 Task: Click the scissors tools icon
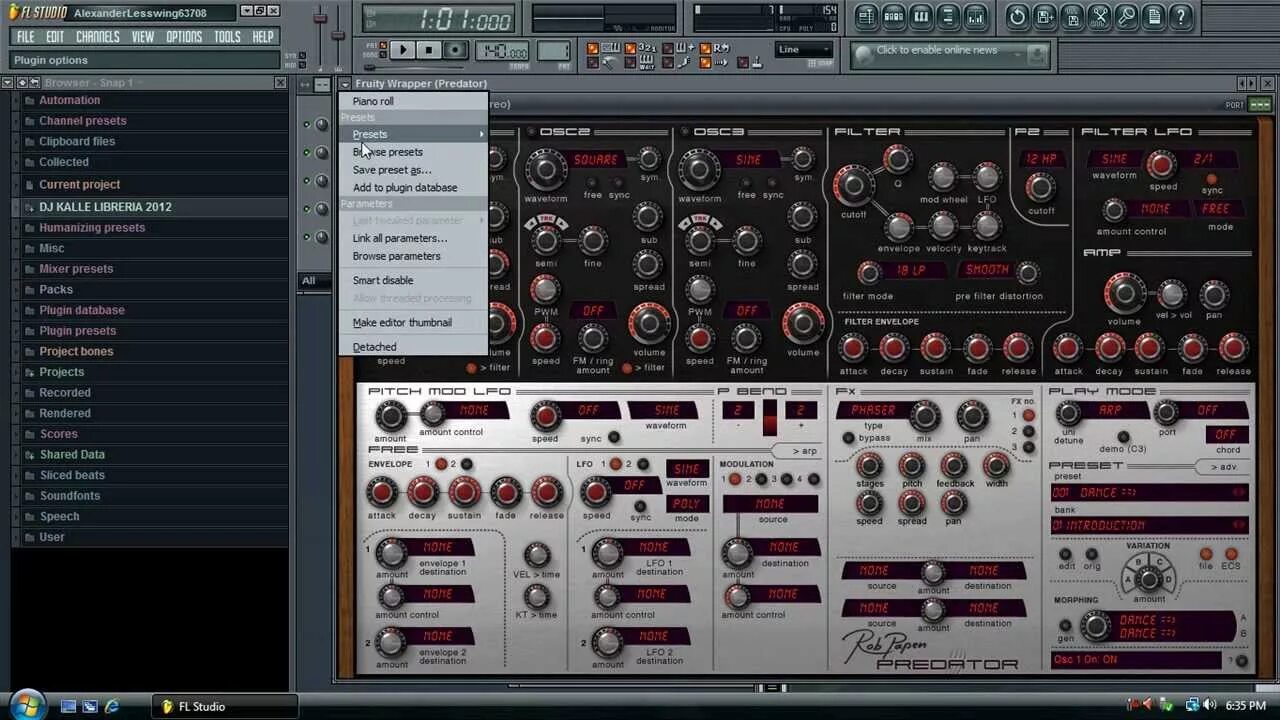pos(1099,16)
